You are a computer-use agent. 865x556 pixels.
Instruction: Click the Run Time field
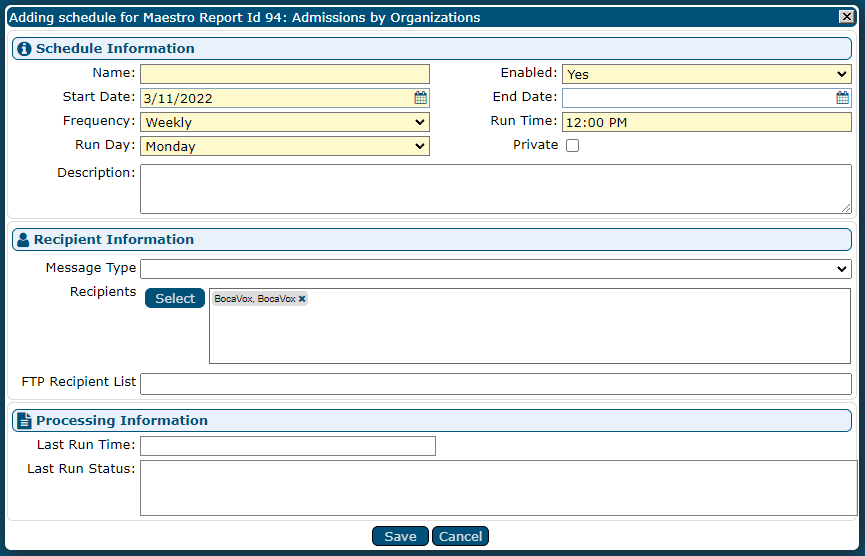[x=706, y=122]
